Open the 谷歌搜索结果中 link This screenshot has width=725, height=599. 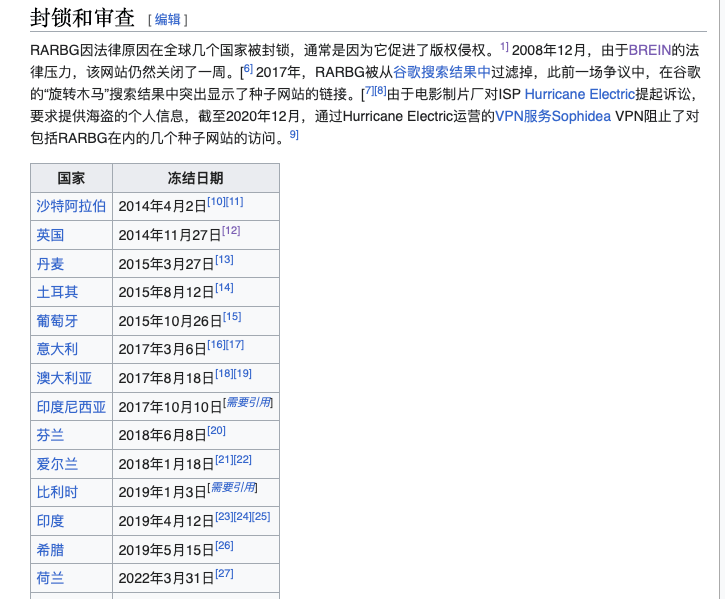[442, 72]
